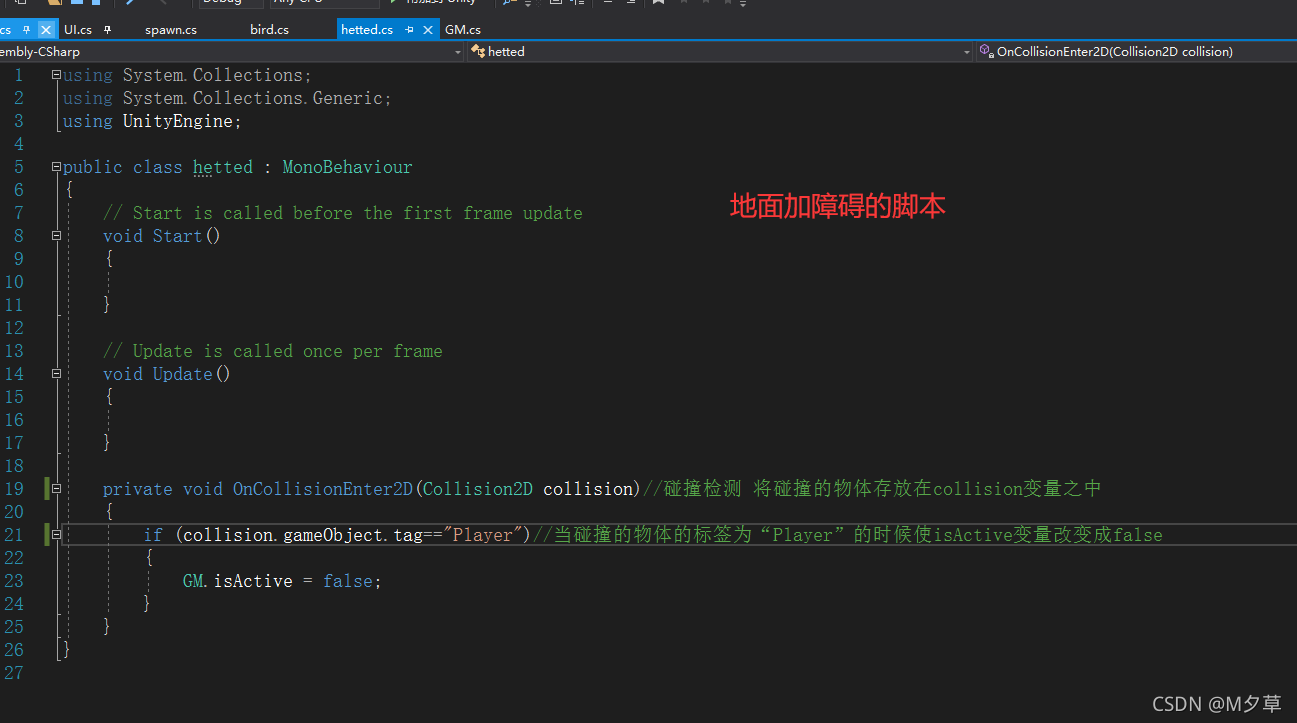Switch to the UI.cs tab
This screenshot has height=723, width=1297.
(x=78, y=30)
